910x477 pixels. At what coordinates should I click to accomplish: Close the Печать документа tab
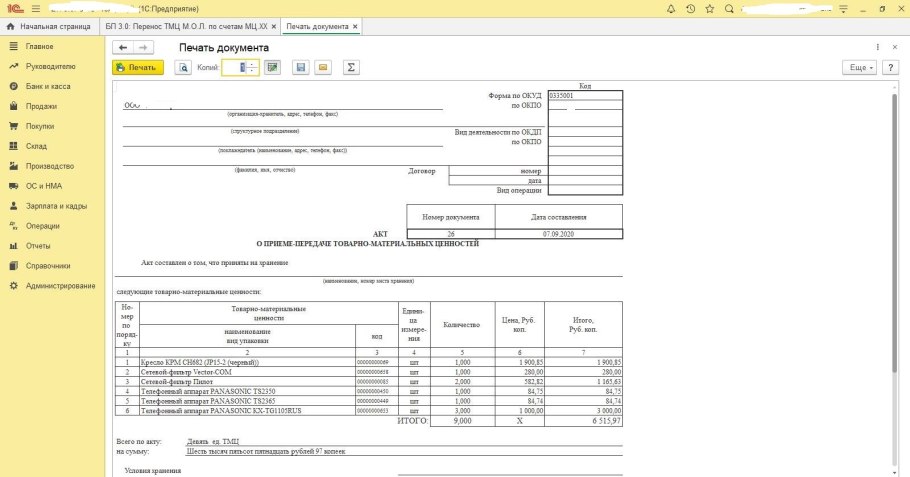(x=355, y=26)
